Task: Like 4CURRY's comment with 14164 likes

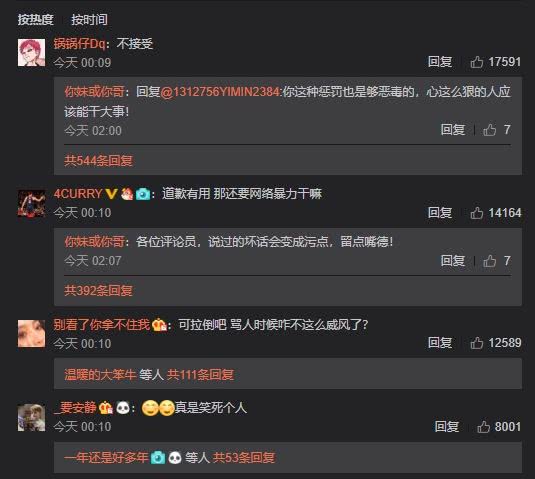Action: click(477, 213)
